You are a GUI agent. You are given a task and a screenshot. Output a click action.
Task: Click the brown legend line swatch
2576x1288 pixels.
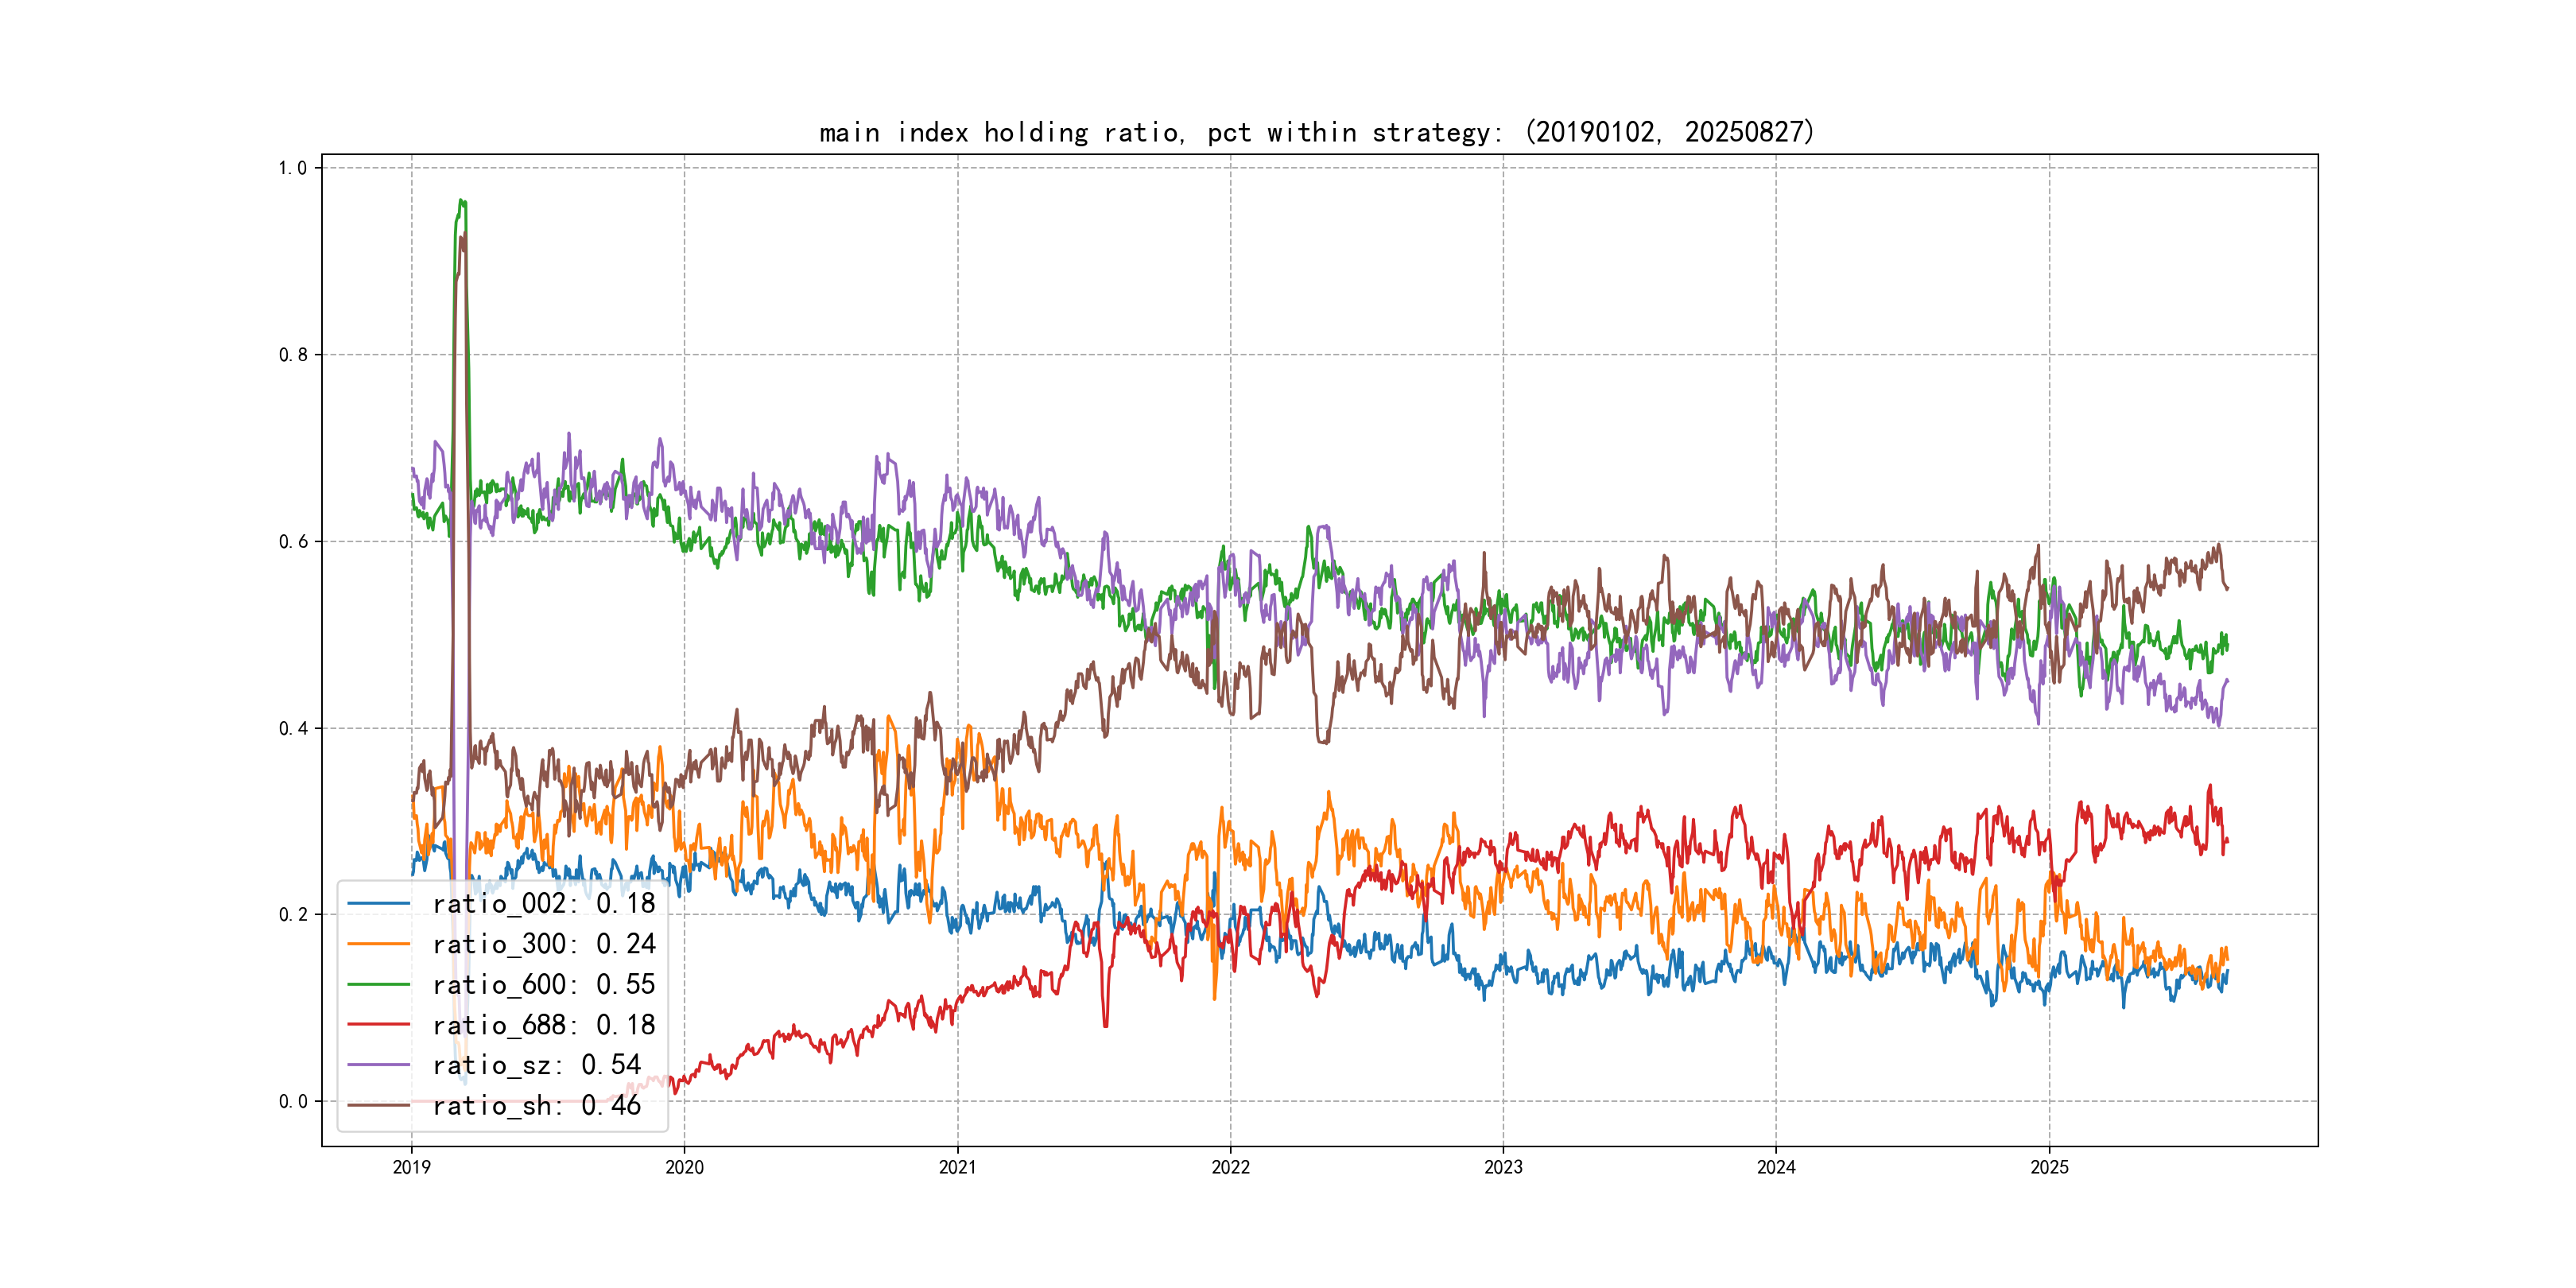point(379,1106)
